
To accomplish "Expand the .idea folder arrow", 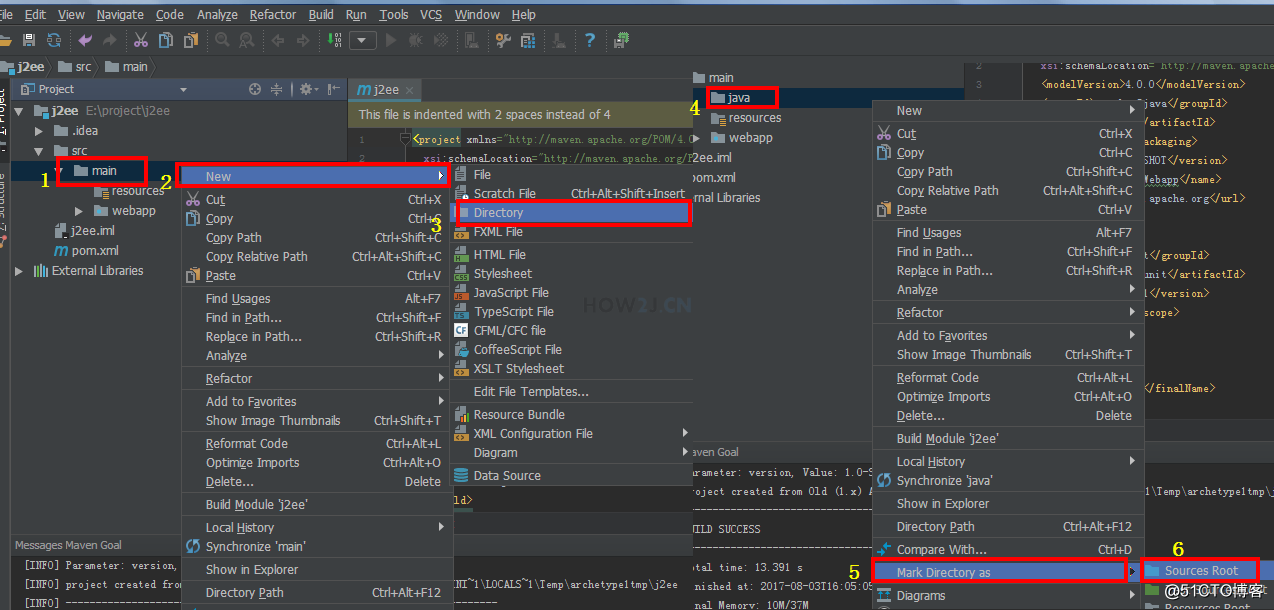I will coord(39,131).
